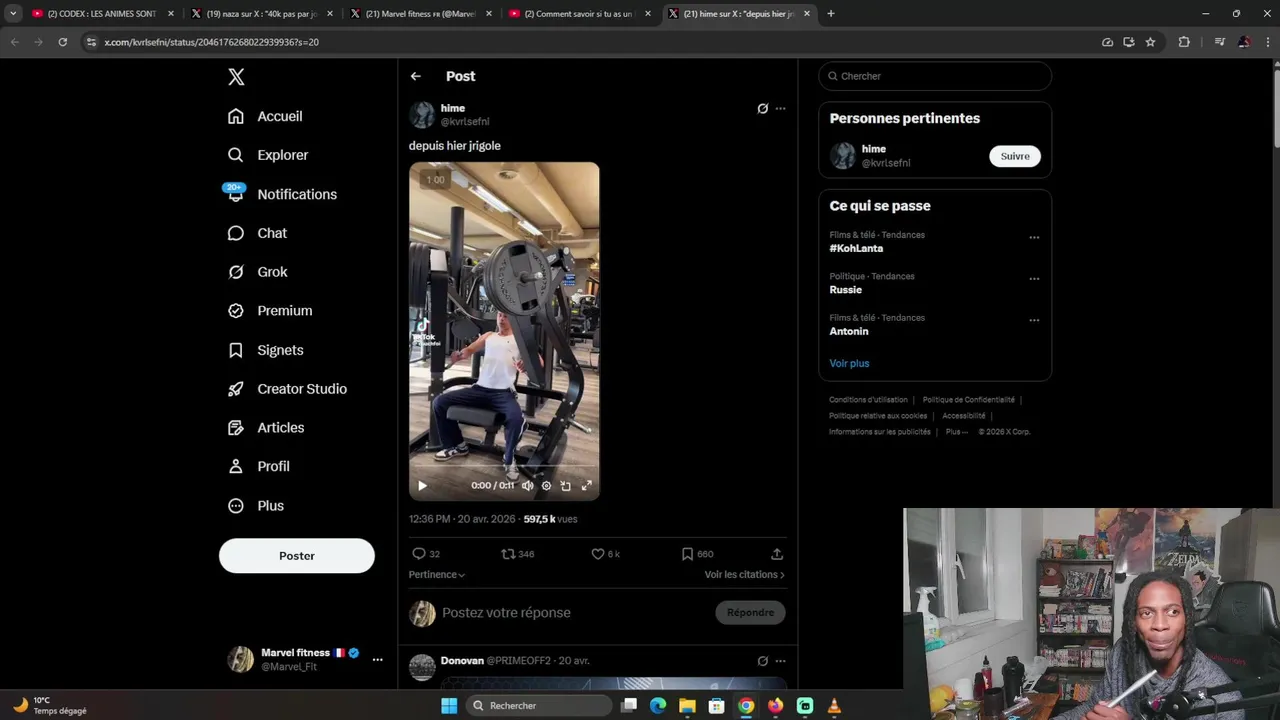This screenshot has width=1280, height=720.
Task: Share the post via share icon
Action: pos(777,554)
